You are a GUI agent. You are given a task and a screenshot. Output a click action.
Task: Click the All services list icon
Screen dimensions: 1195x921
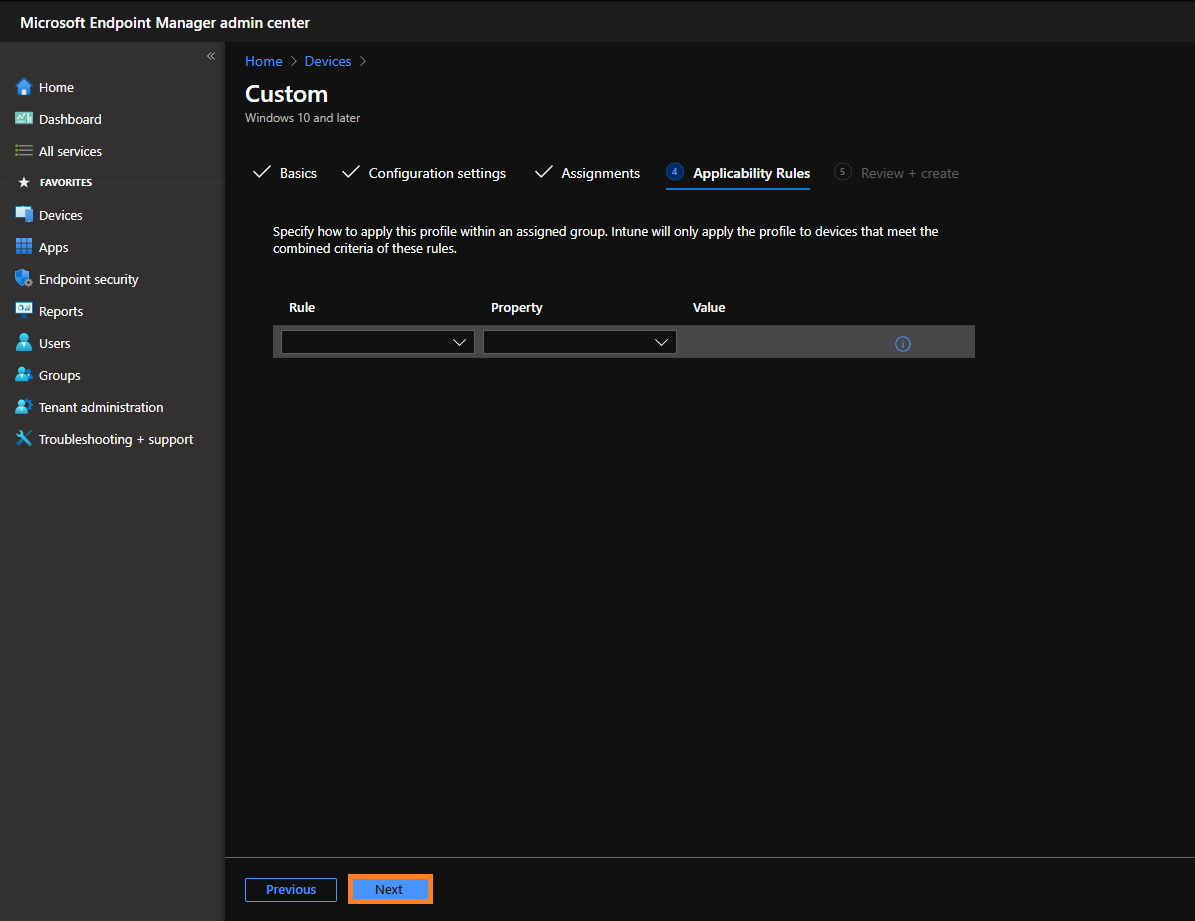(x=24, y=151)
